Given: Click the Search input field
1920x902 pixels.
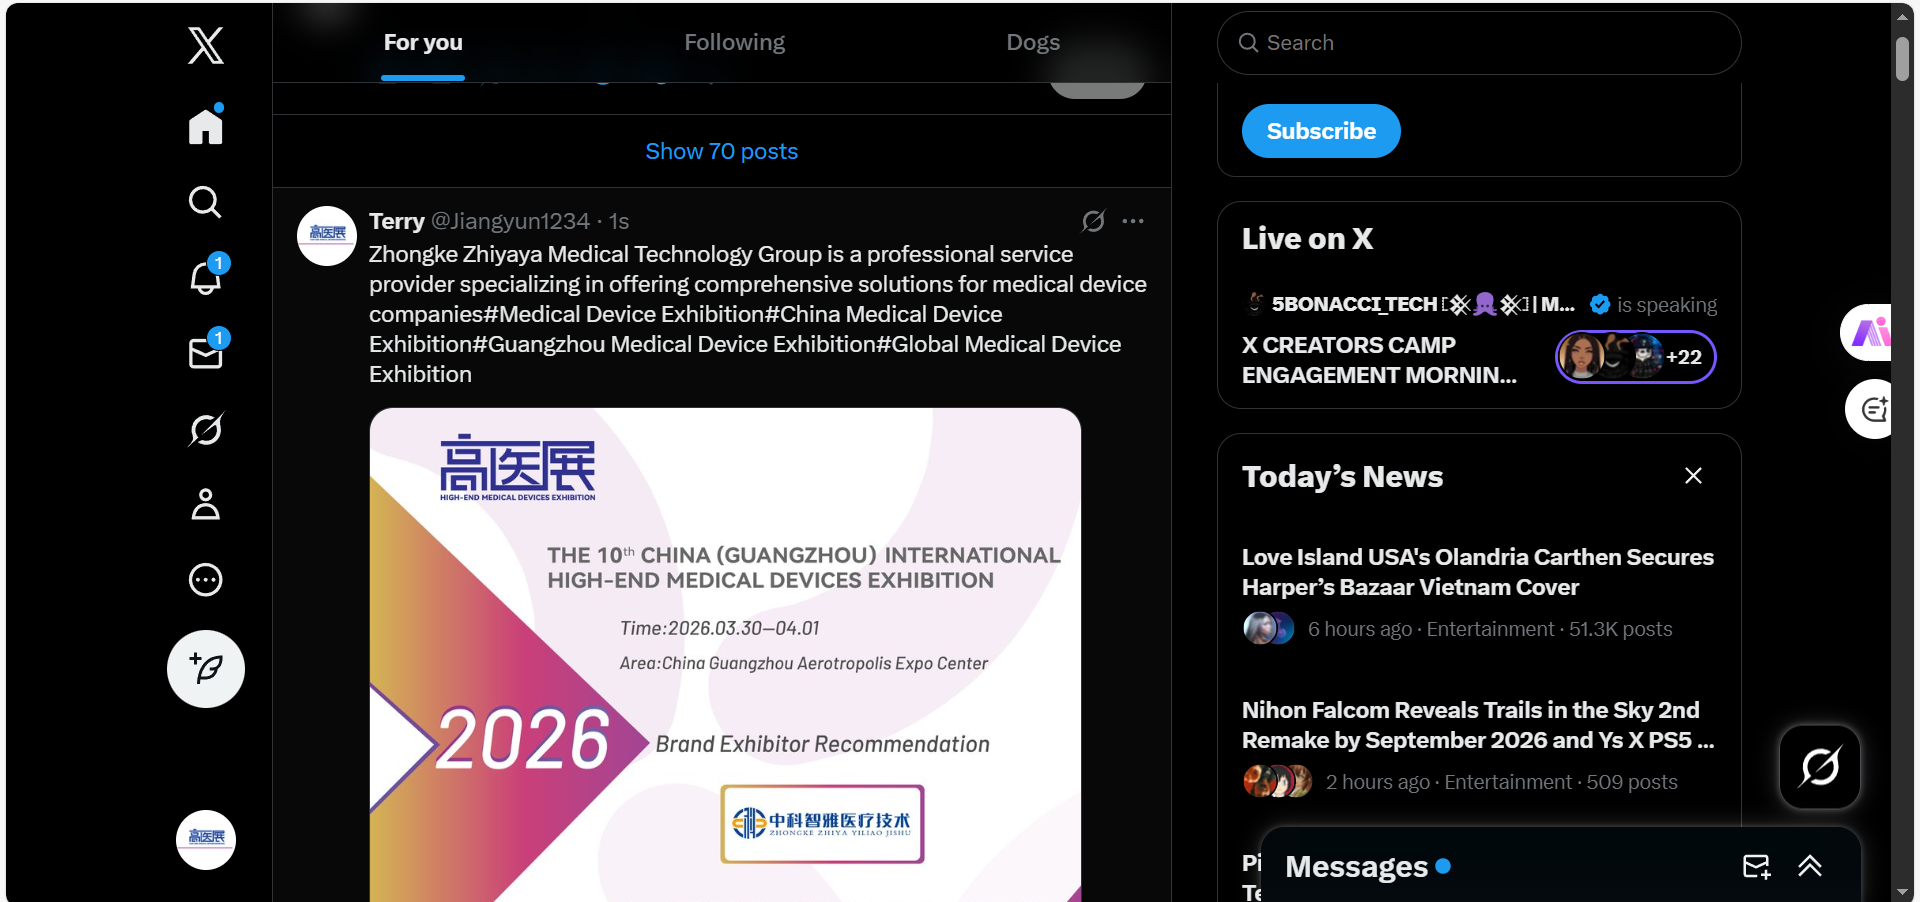Looking at the screenshot, I should [1480, 43].
